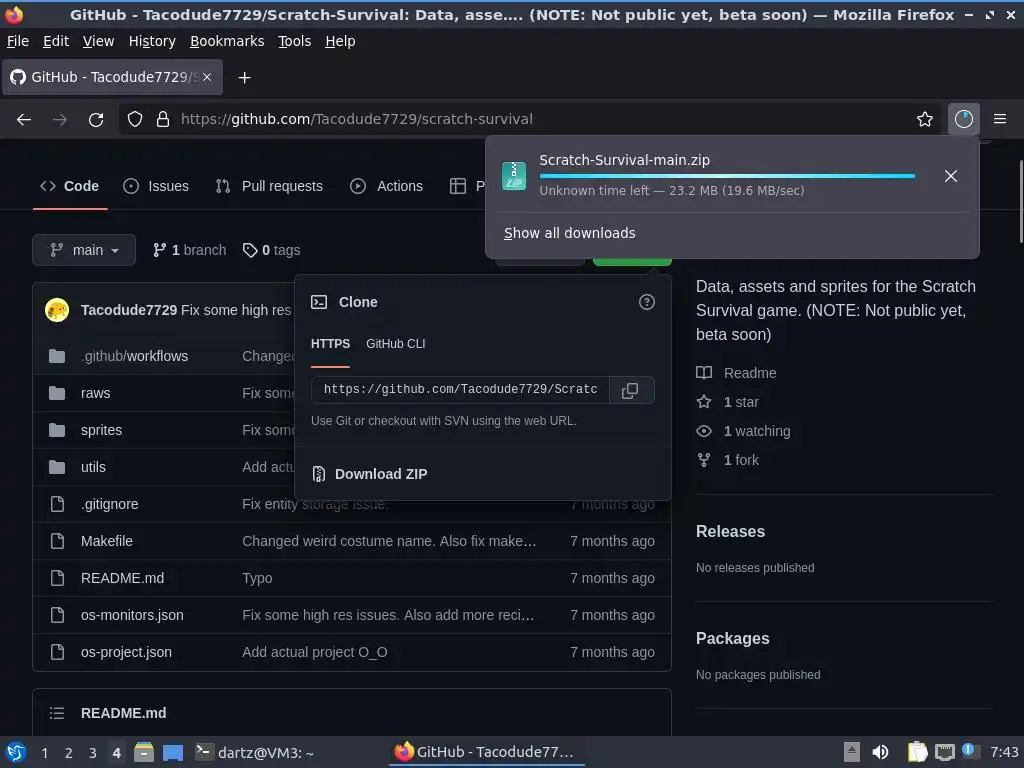Open the raws folder

[95, 393]
